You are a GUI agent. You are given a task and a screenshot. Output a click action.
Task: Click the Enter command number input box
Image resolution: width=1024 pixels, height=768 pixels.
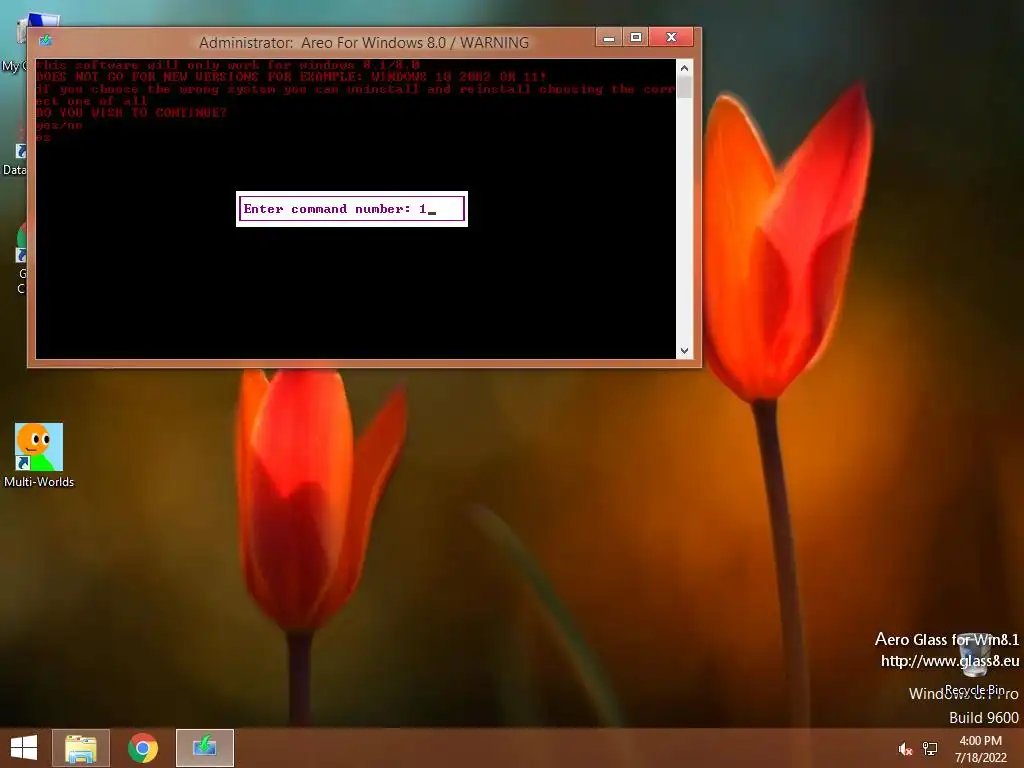[x=352, y=209]
